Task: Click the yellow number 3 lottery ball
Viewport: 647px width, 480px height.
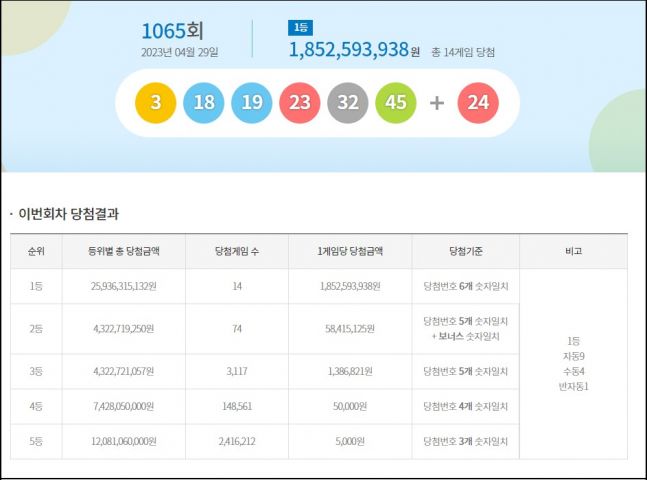Action: click(x=156, y=103)
